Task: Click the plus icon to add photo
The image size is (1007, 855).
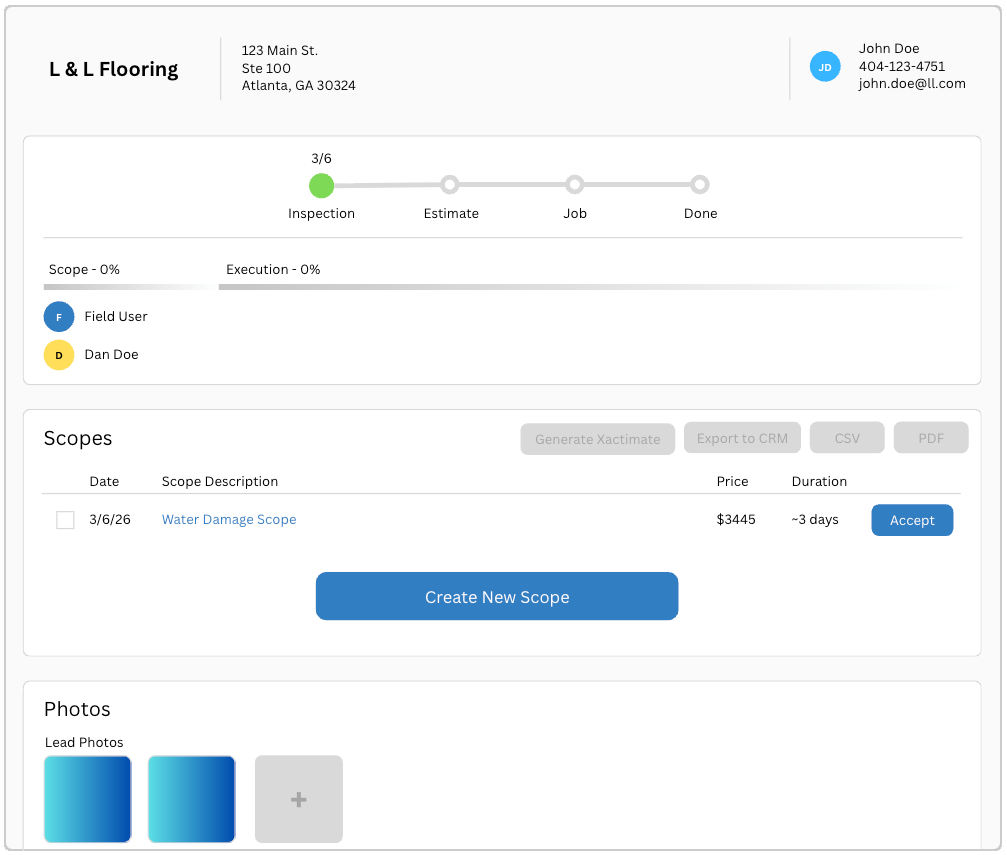Action: click(298, 799)
